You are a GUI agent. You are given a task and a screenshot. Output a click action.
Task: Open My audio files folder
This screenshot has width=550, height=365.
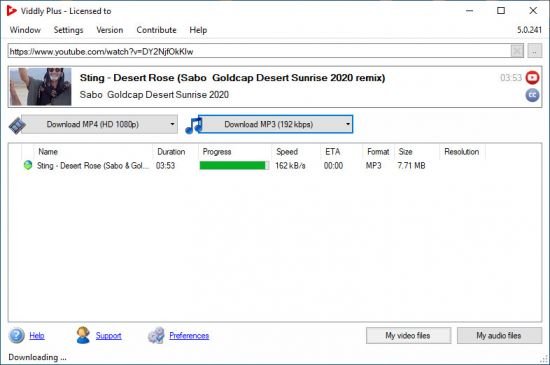[499, 336]
